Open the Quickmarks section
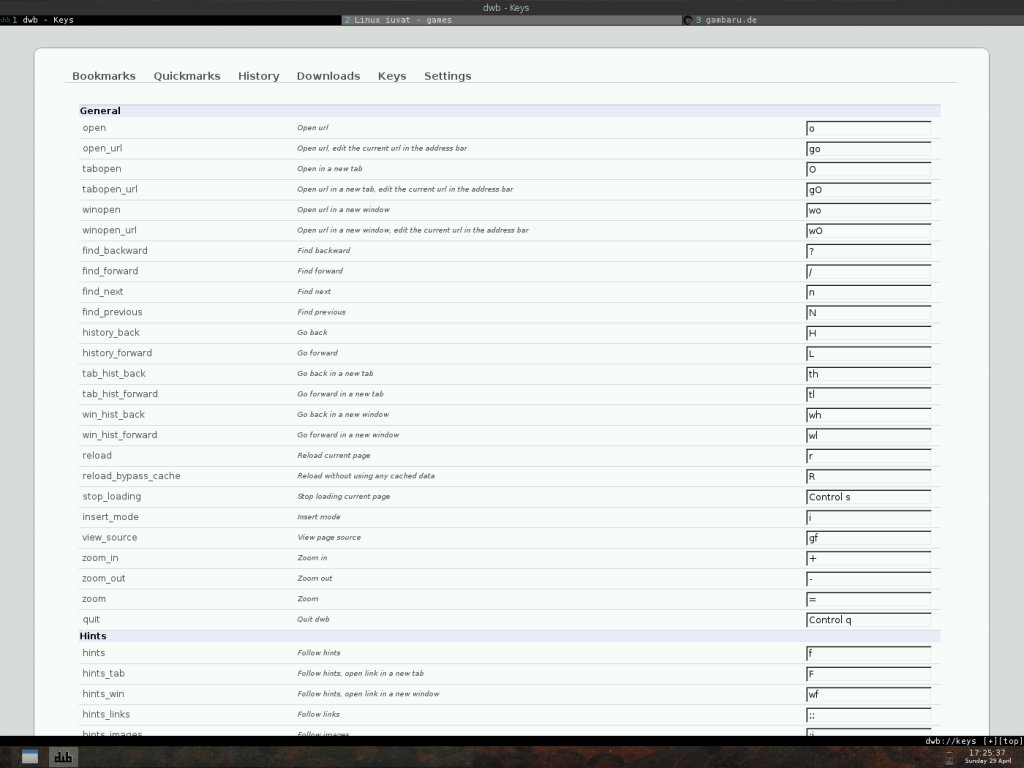1024x768 pixels. coord(186,75)
